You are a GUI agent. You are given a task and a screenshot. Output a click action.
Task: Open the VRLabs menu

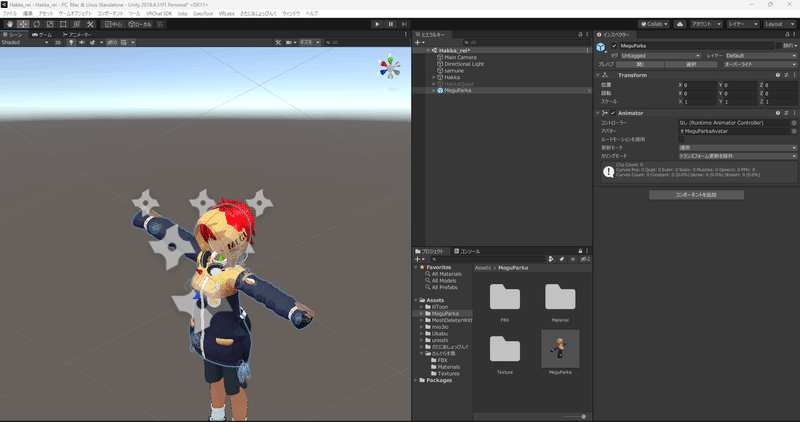tap(227, 14)
